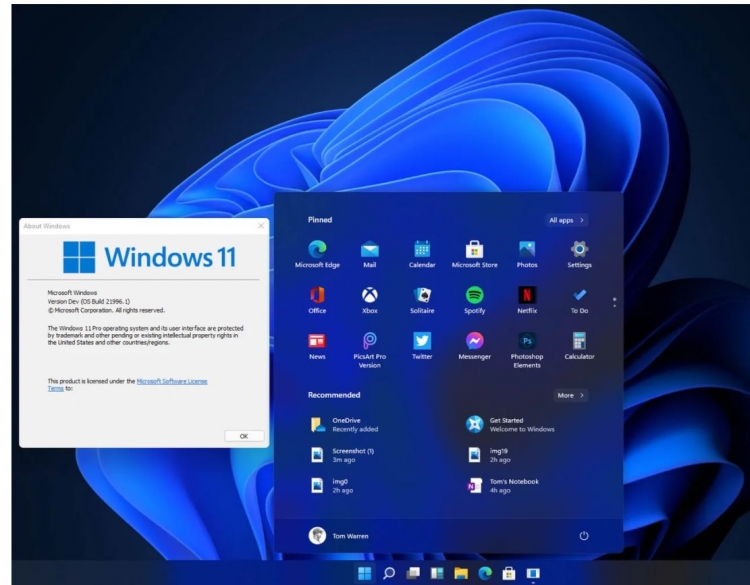Open the Calendar app tile
Screen dimensions: 750x585
coord(422,248)
